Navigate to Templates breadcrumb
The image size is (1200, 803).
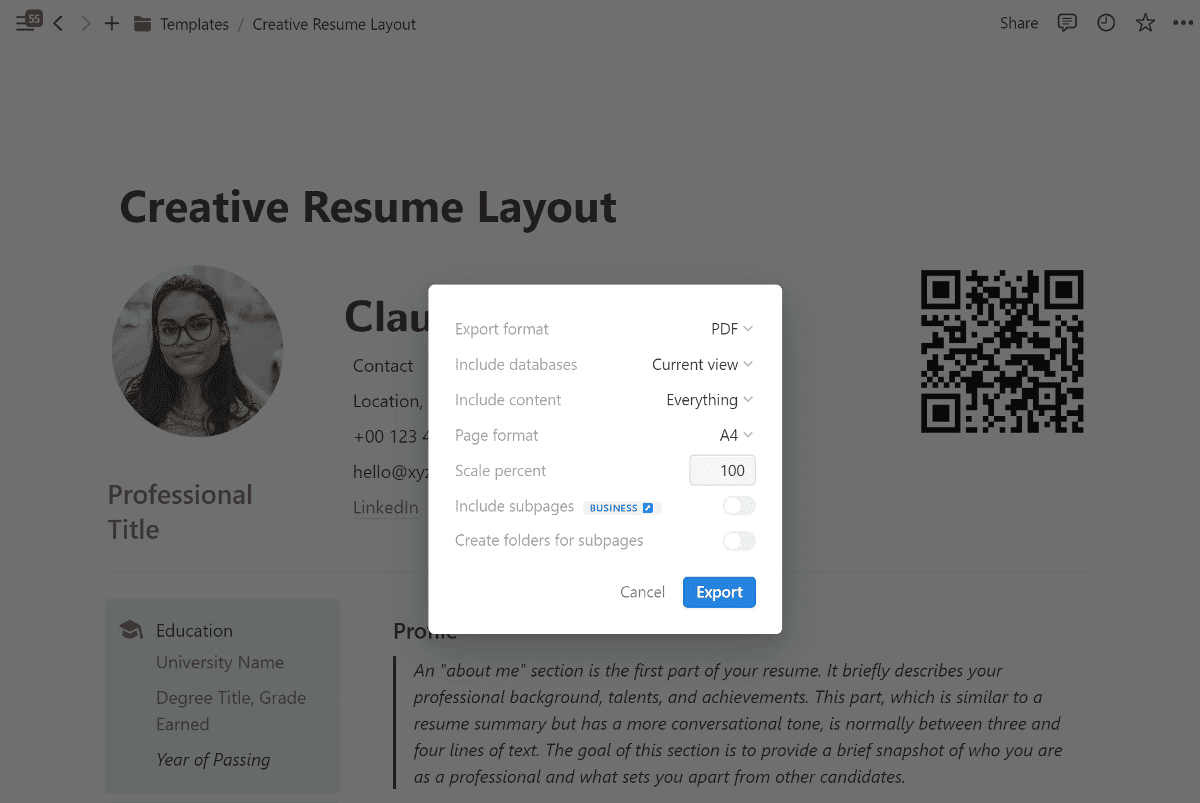point(194,24)
